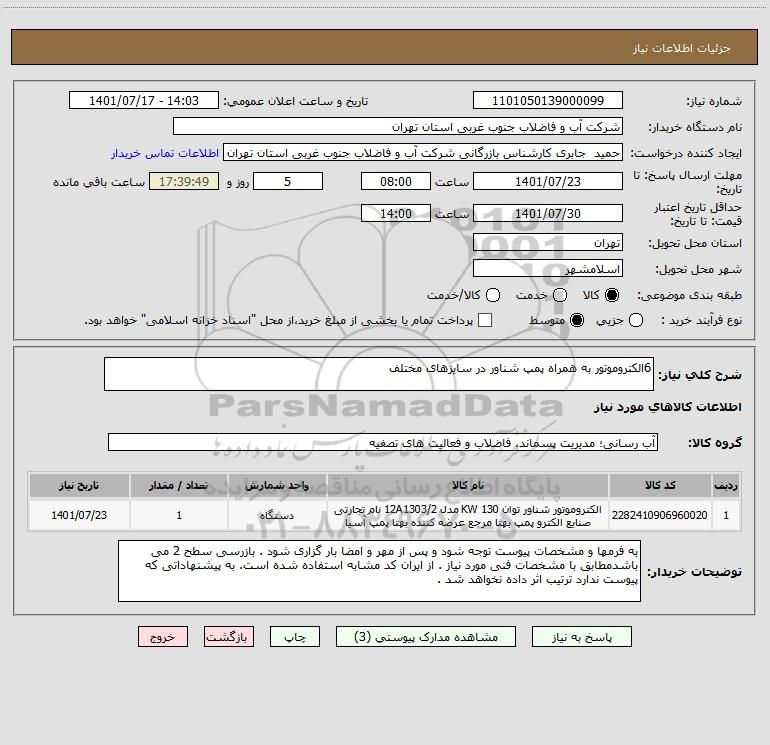Click the خروج exit button

[x=163, y=637]
